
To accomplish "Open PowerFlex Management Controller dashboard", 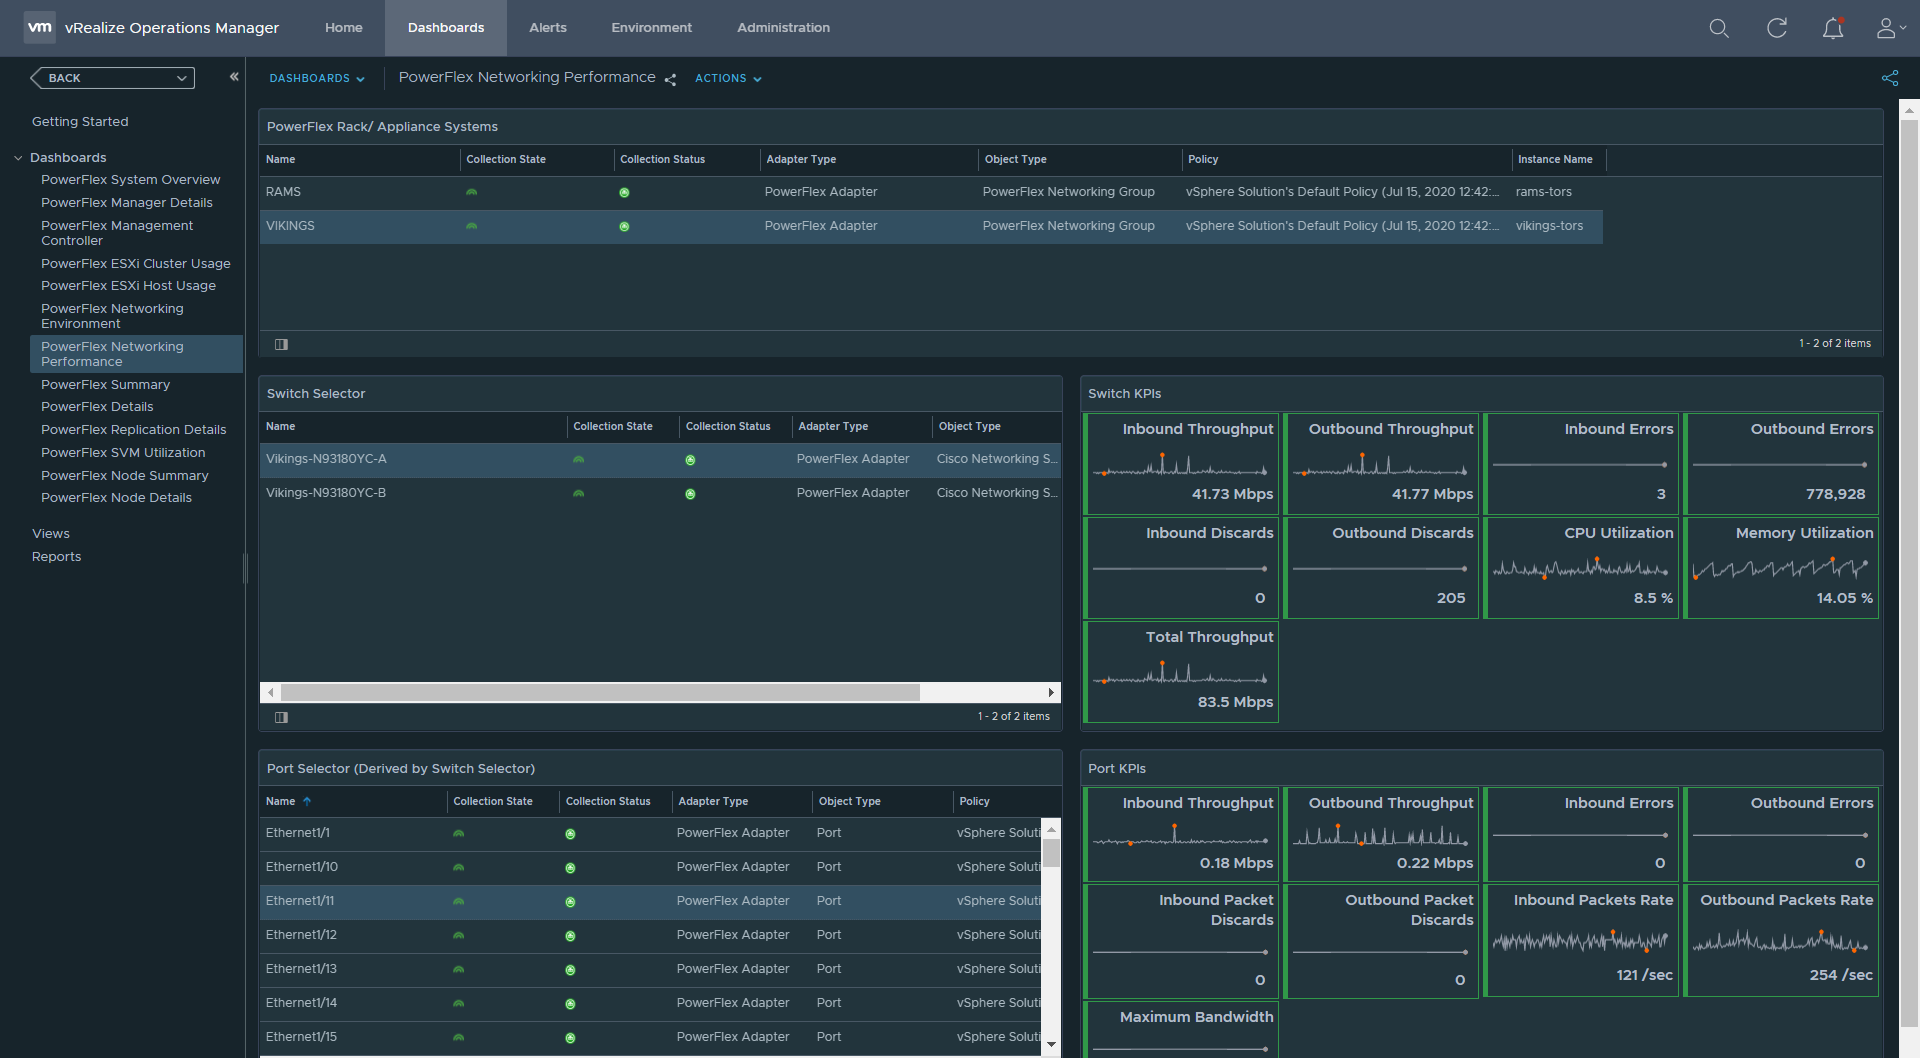I will coord(117,233).
